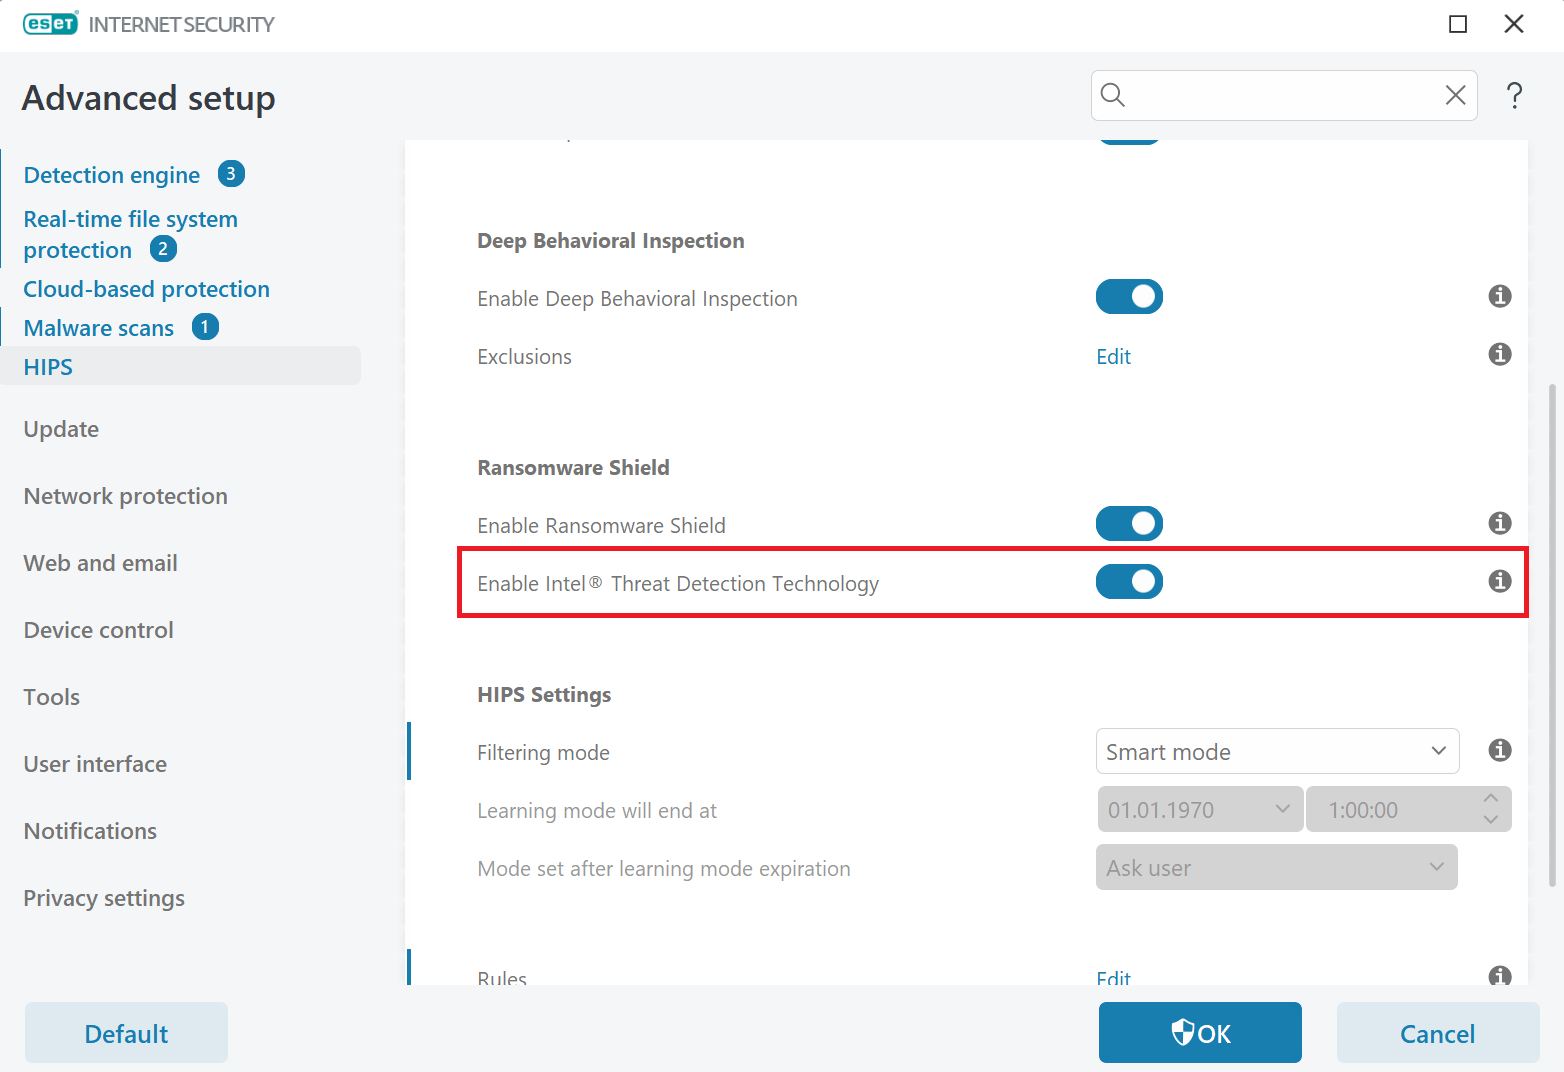Click inside the search input field
1564x1072 pixels.
point(1280,96)
